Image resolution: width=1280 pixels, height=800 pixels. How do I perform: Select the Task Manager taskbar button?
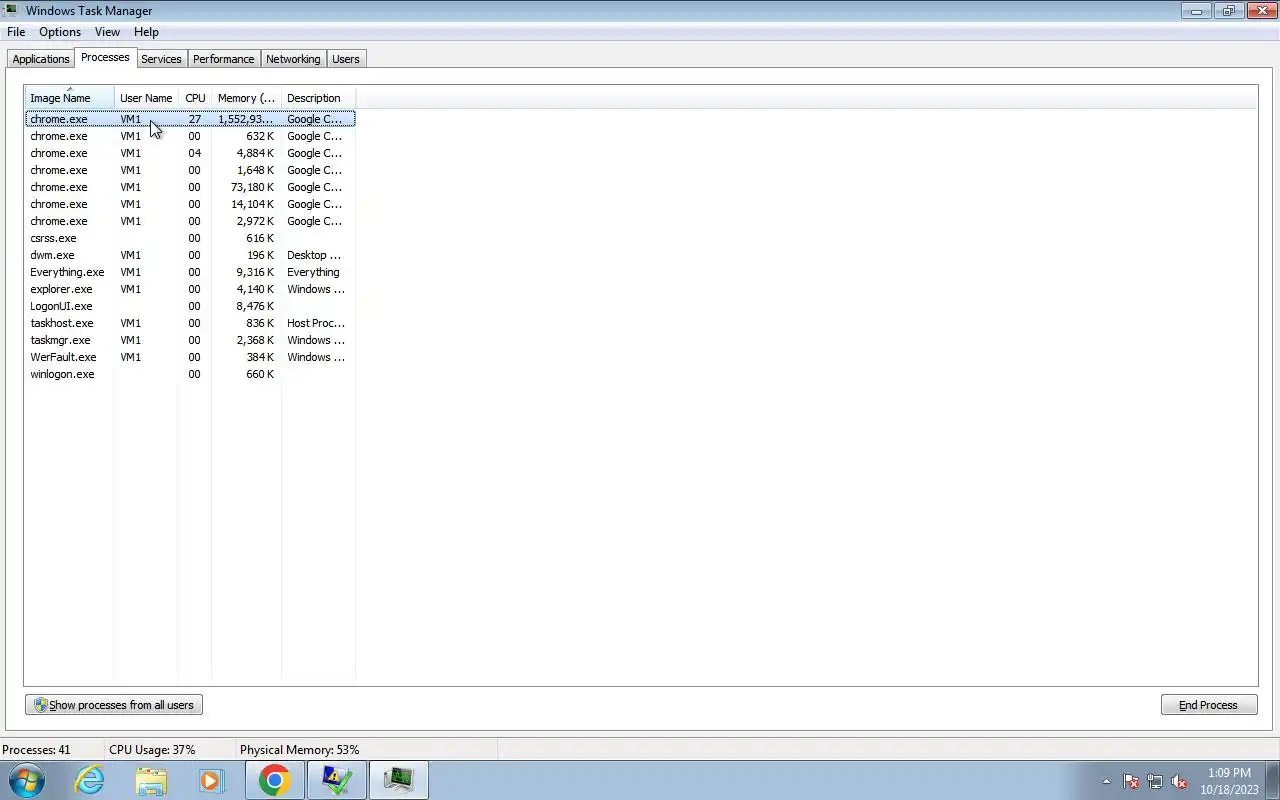[x=399, y=780]
